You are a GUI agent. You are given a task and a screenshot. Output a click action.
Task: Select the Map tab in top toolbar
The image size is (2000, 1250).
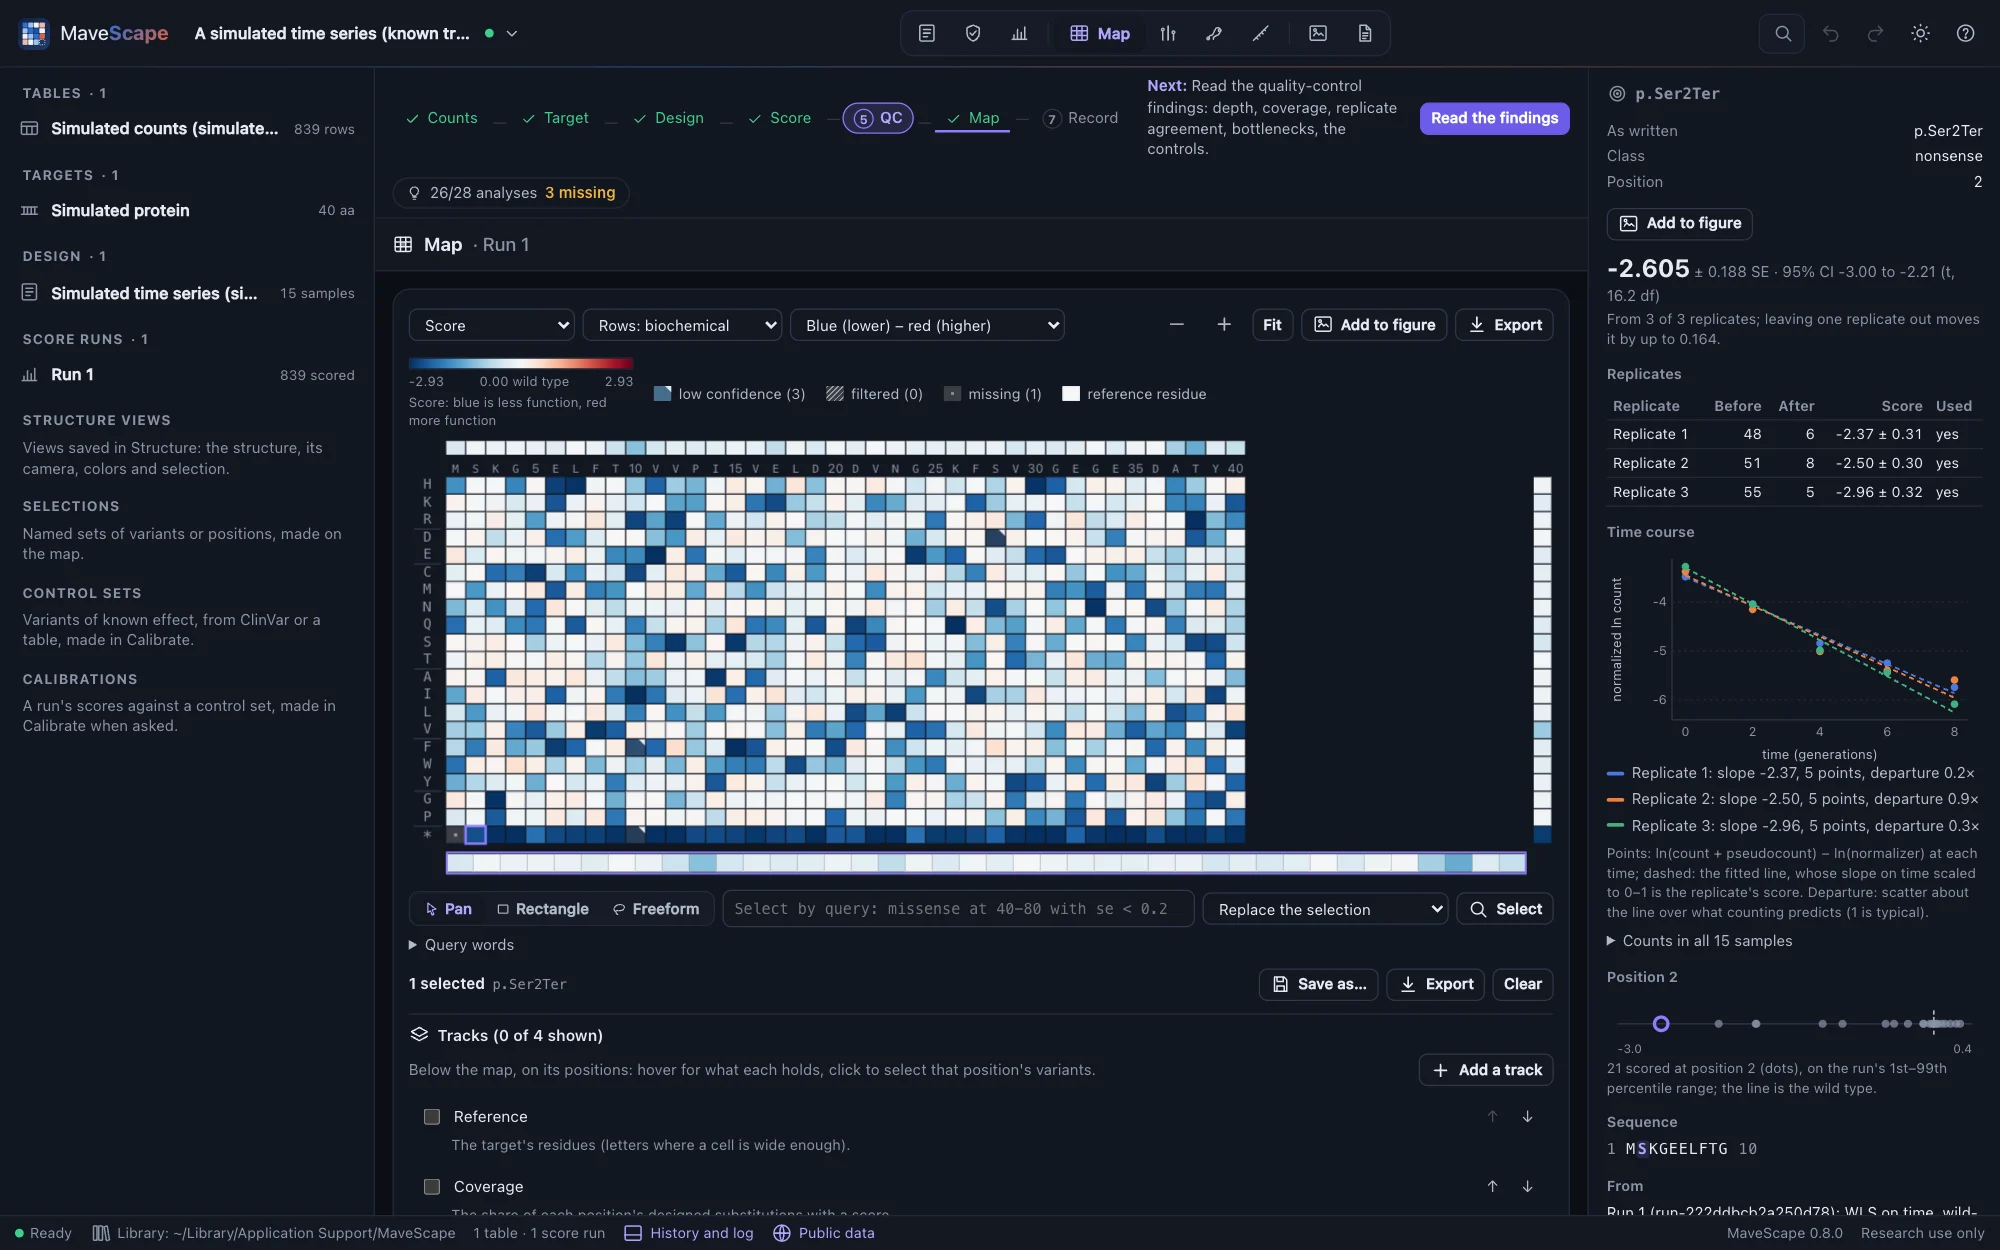click(1100, 33)
